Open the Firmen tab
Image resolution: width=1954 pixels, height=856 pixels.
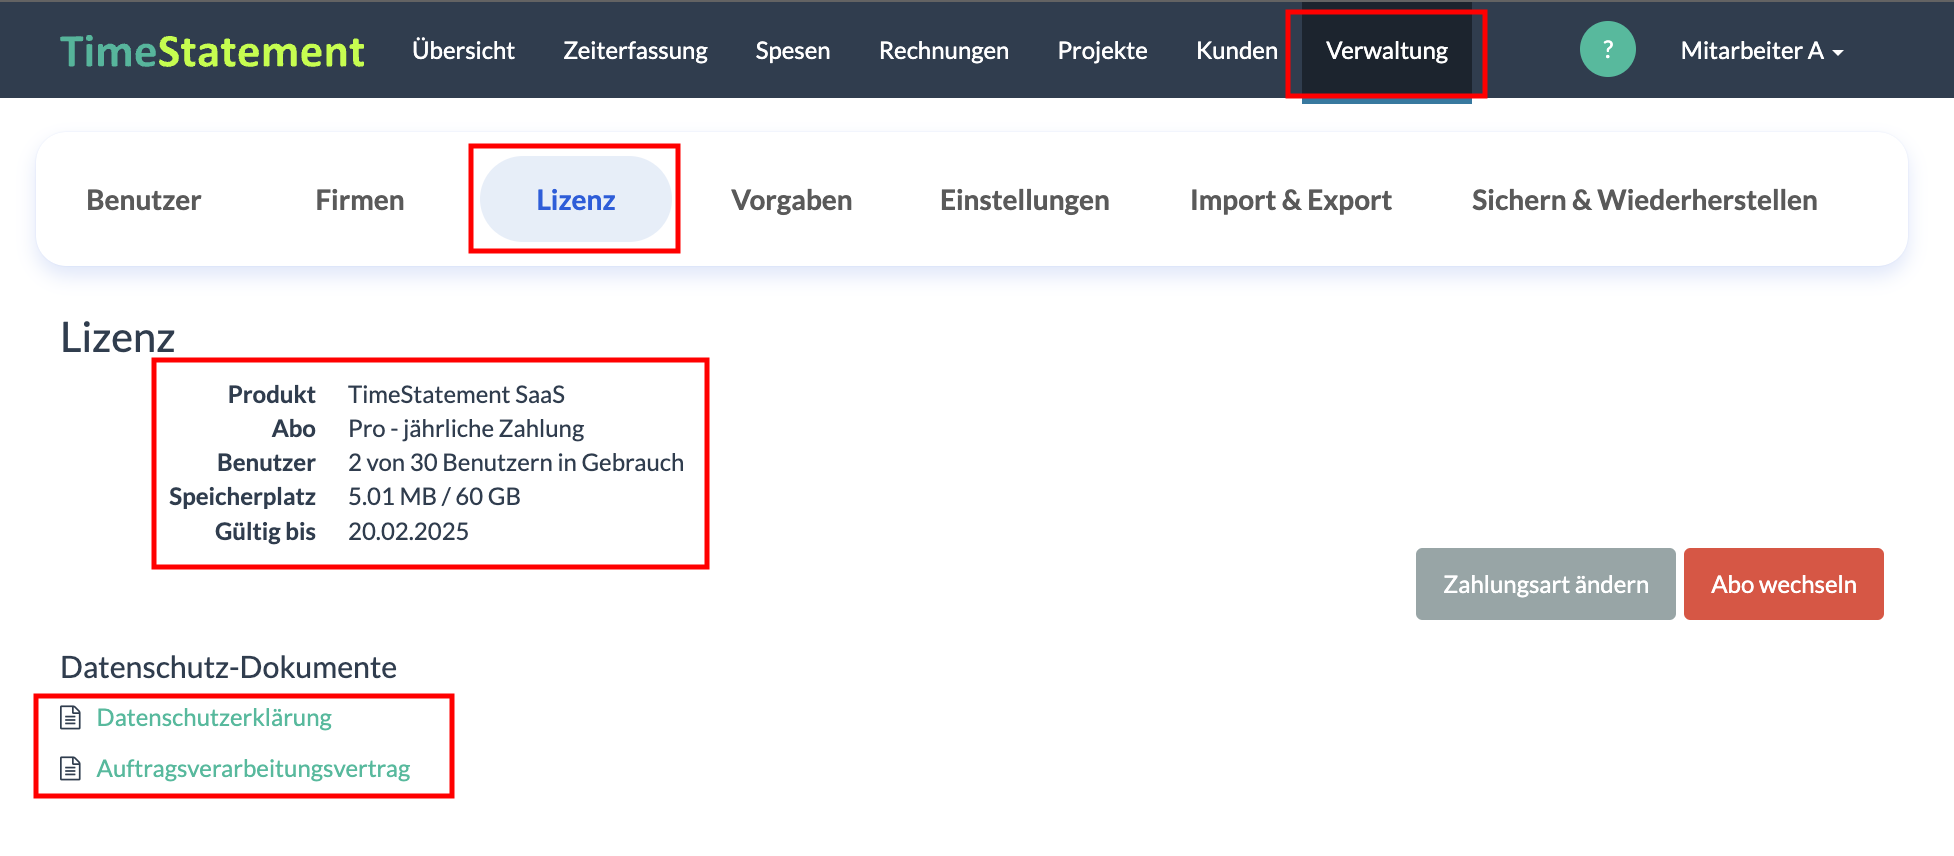[x=360, y=200]
